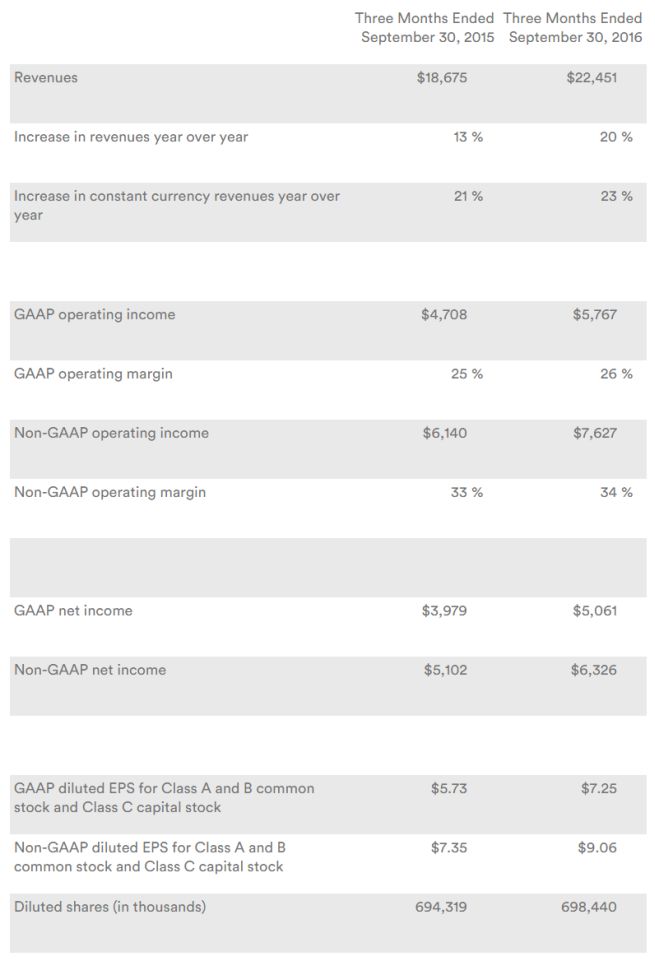The image size is (655, 961).
Task: Select the $5,767 operating income value
Action: click(x=594, y=314)
